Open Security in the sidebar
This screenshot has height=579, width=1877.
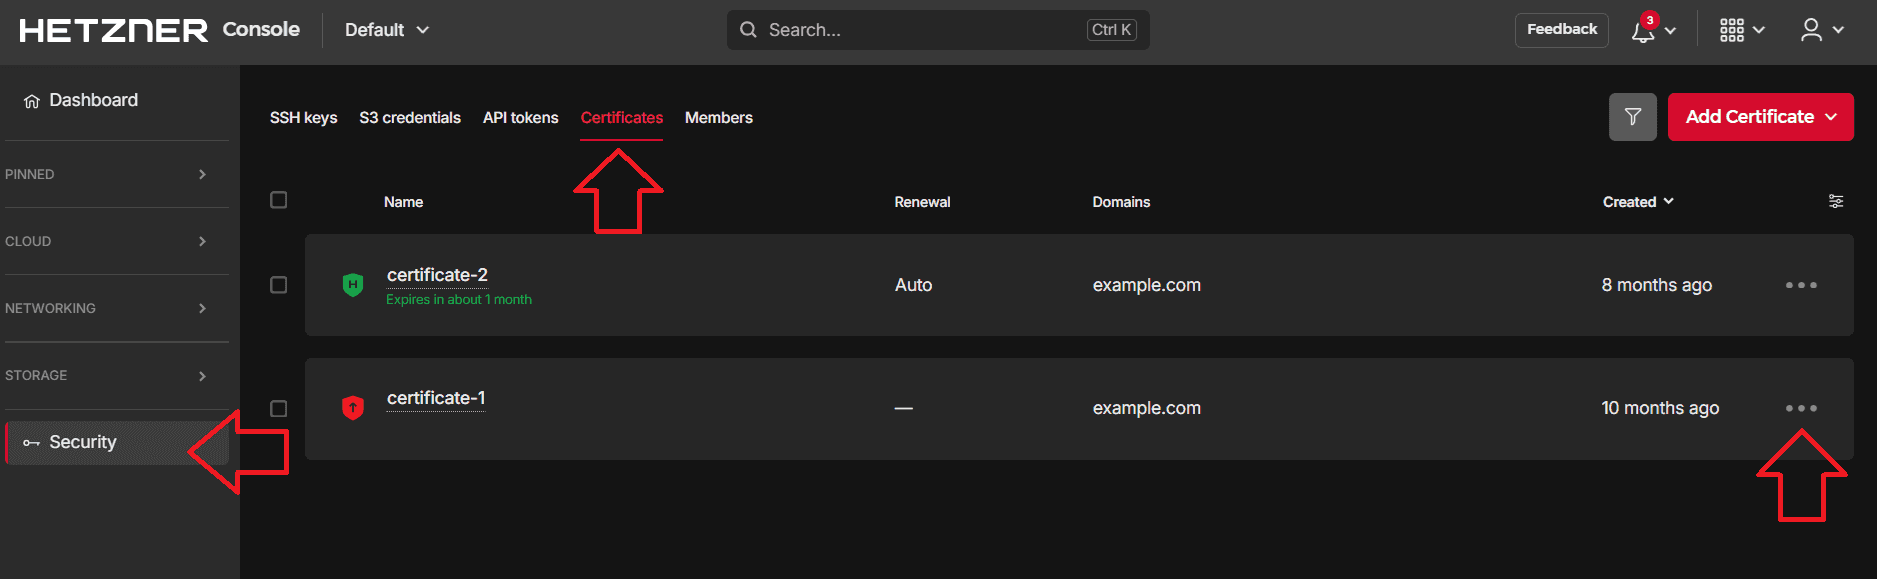(117, 442)
